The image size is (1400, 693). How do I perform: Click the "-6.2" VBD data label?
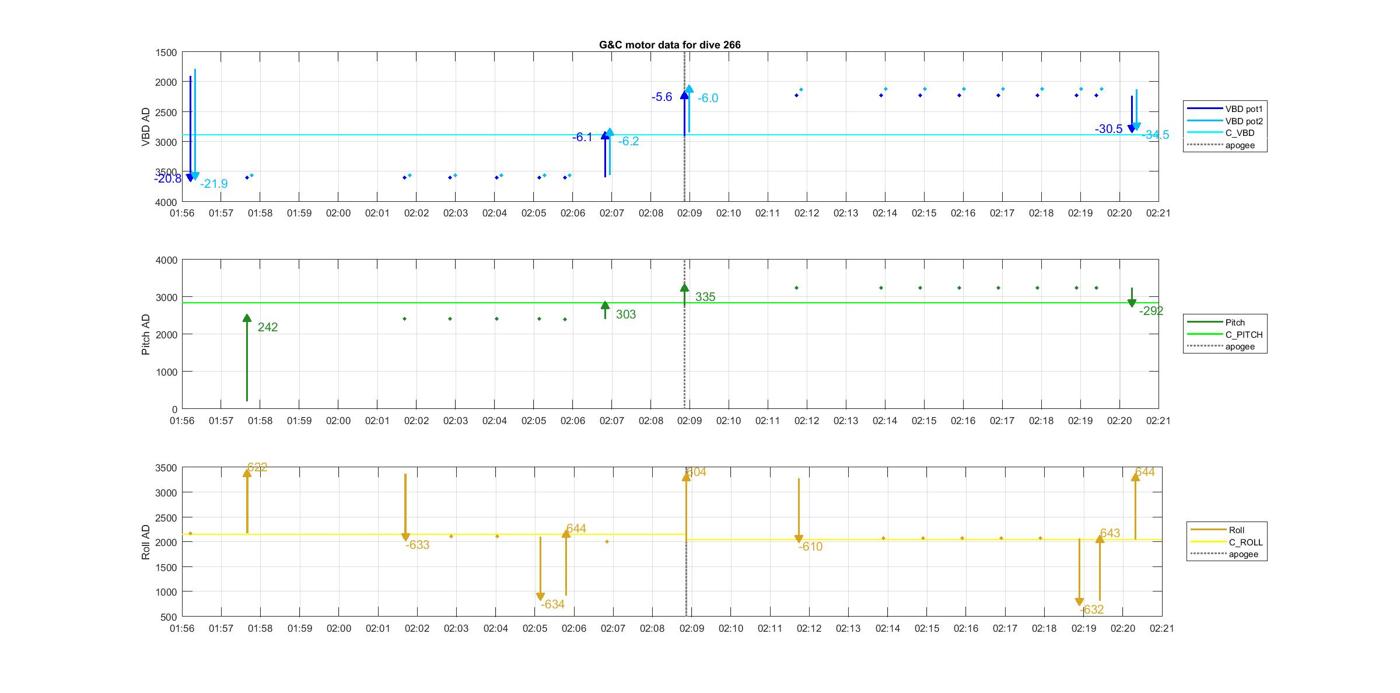tap(628, 142)
